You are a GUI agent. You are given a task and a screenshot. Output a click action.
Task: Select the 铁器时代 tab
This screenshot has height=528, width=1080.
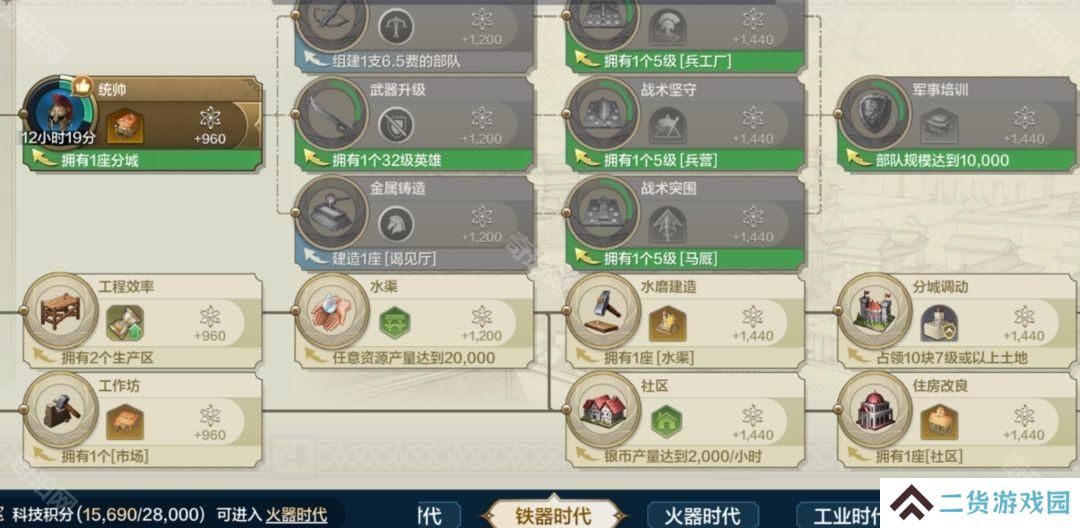(553, 515)
